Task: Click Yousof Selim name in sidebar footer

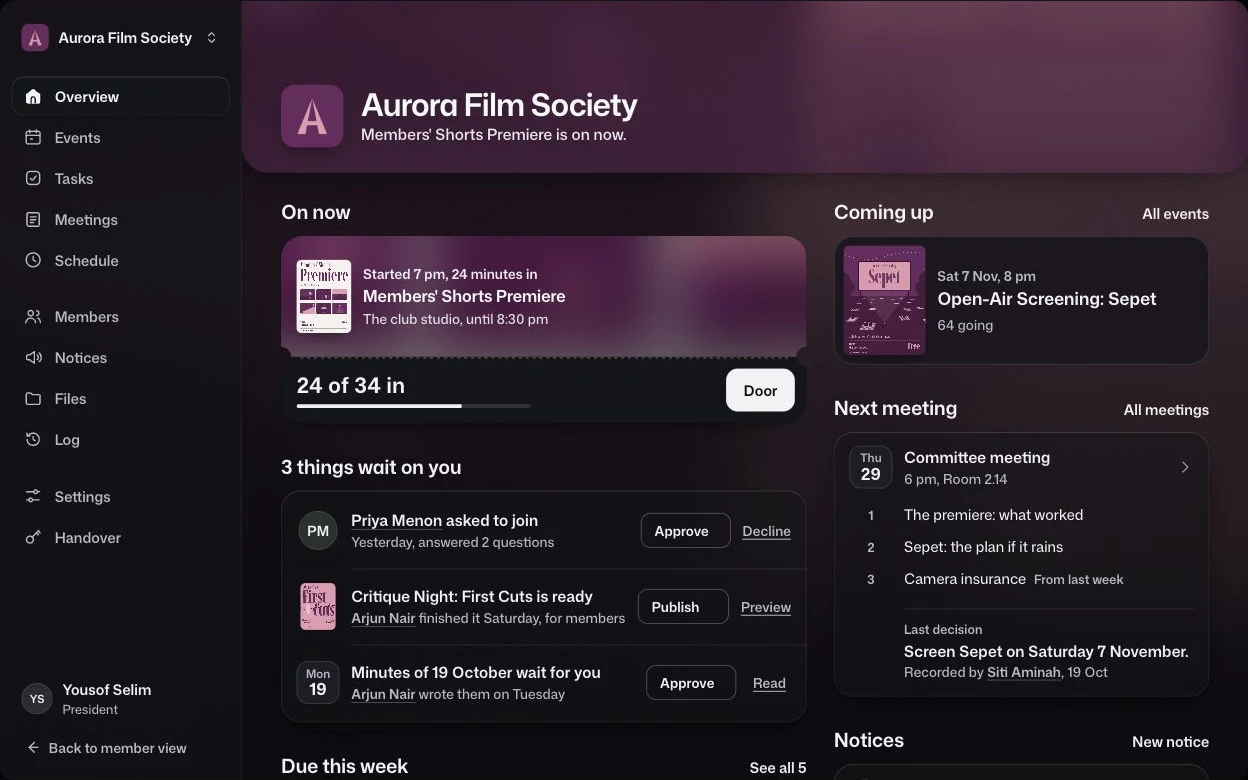Action: click(x=107, y=690)
